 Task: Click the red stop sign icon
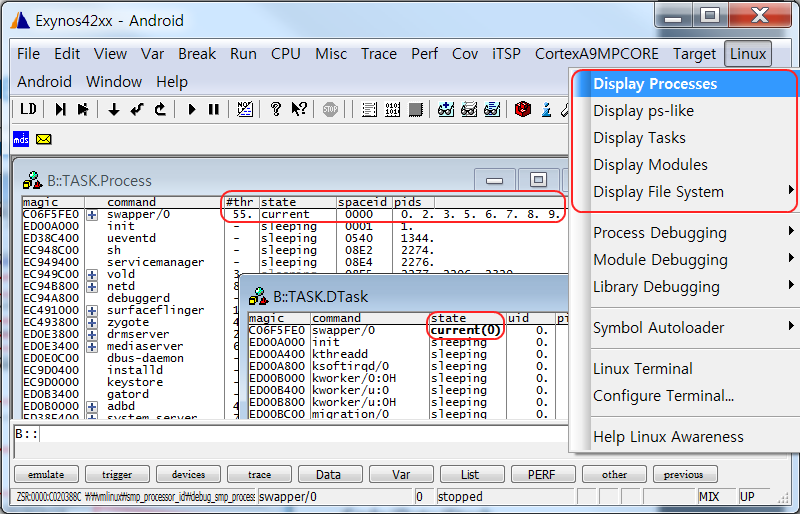pyautogui.click(x=330, y=109)
